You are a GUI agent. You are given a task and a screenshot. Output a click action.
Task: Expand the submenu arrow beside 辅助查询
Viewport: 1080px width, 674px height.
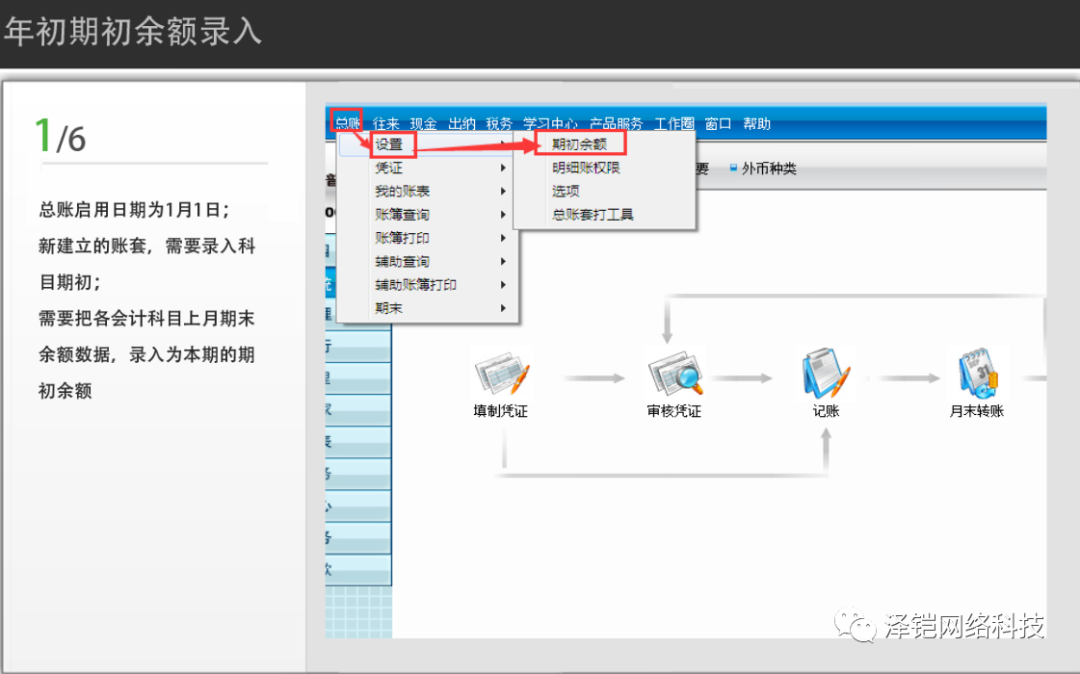click(x=503, y=261)
